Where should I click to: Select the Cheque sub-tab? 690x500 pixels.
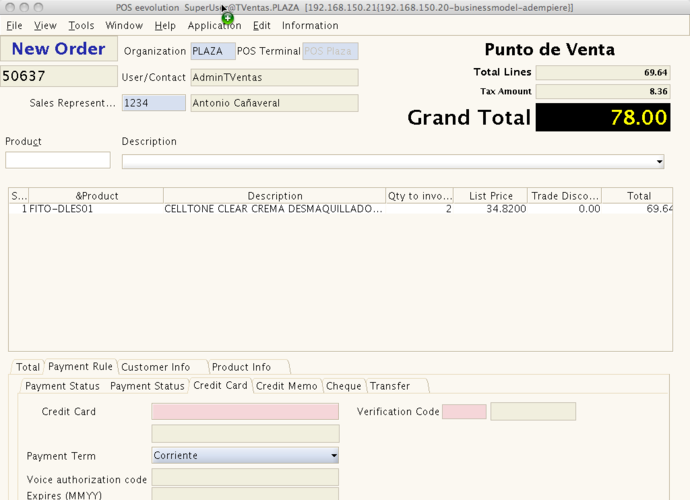coord(344,386)
